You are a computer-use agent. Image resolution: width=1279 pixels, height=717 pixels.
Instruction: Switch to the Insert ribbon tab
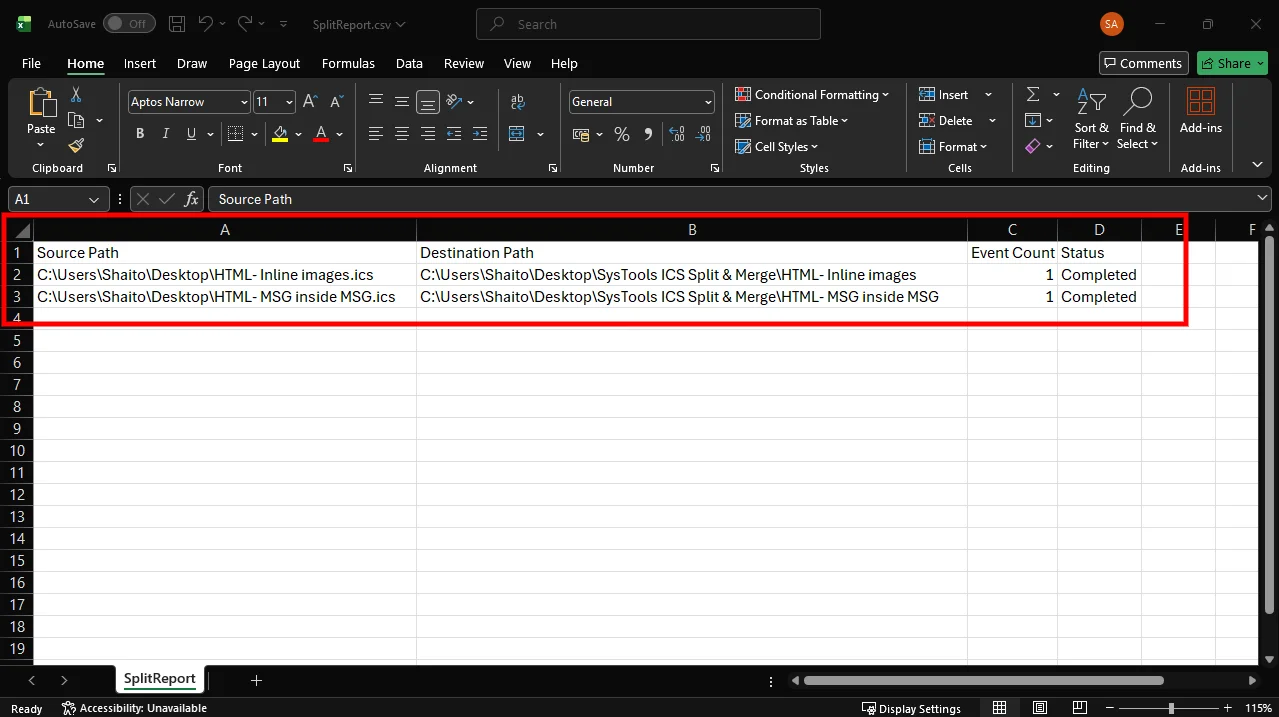coord(140,63)
